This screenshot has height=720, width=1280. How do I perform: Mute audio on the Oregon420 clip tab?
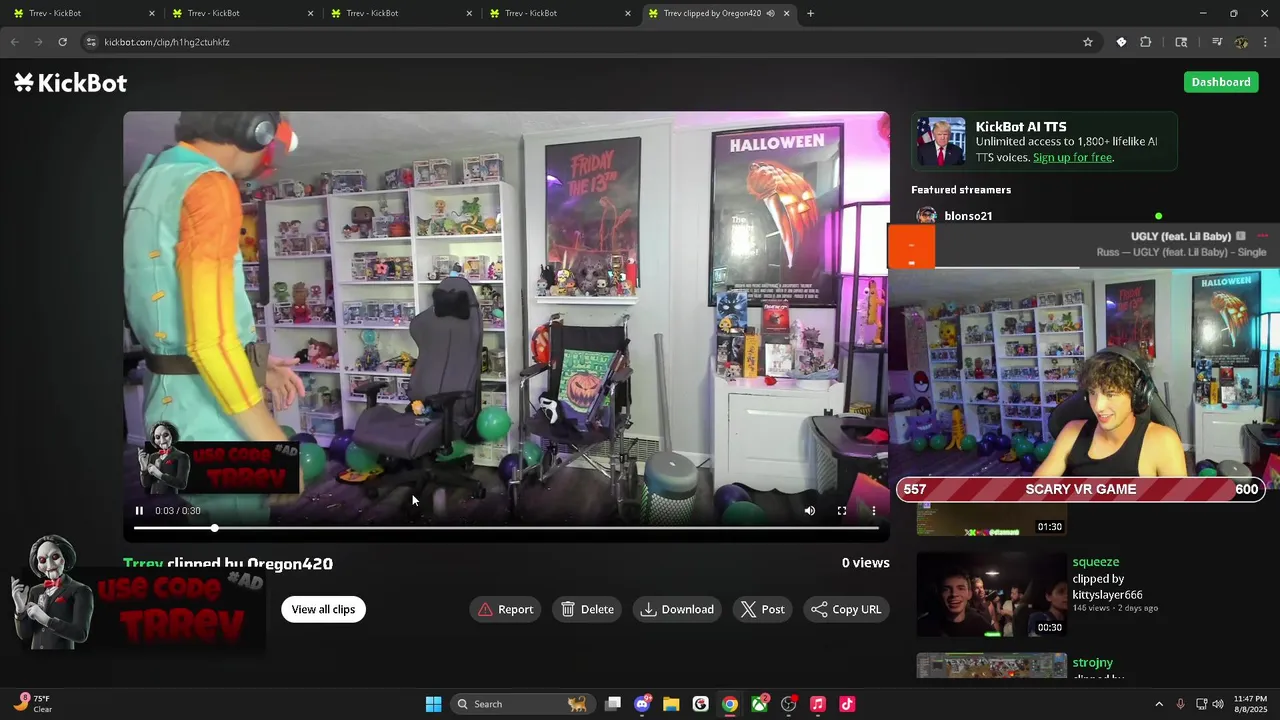point(770,14)
